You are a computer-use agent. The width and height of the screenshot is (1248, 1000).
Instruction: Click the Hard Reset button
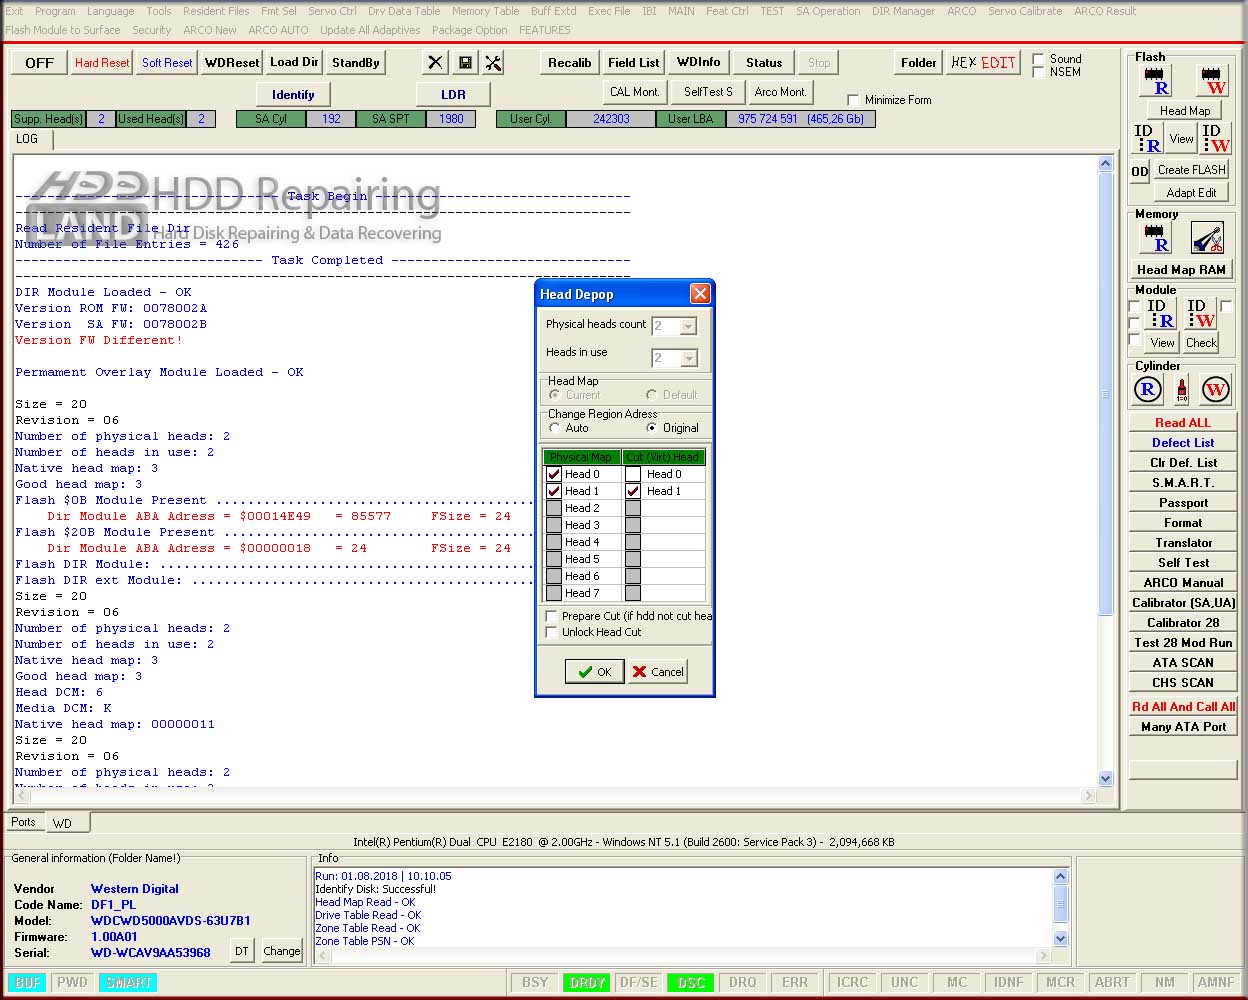click(102, 63)
